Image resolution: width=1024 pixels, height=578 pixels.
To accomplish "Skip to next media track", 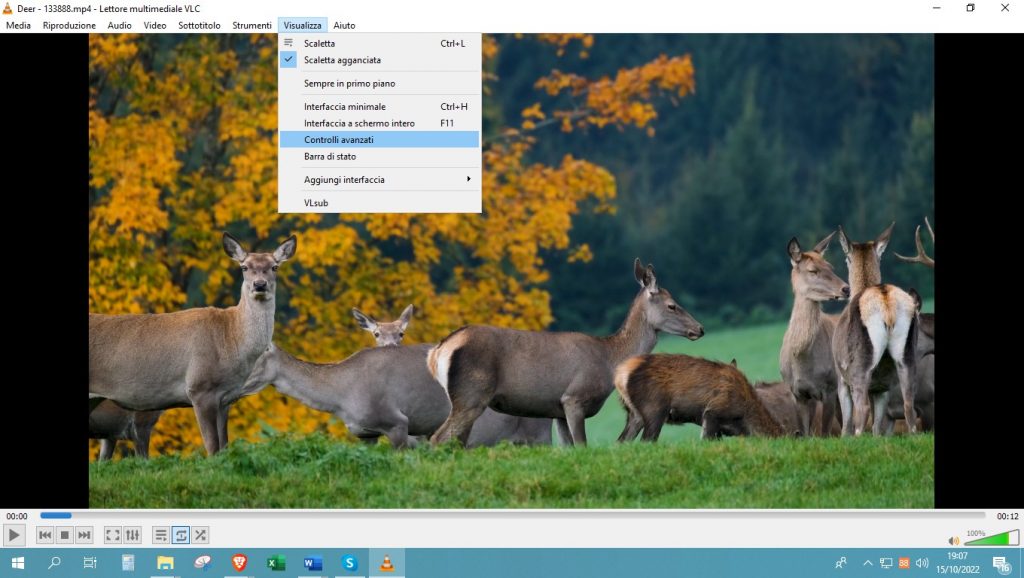I will [84, 535].
